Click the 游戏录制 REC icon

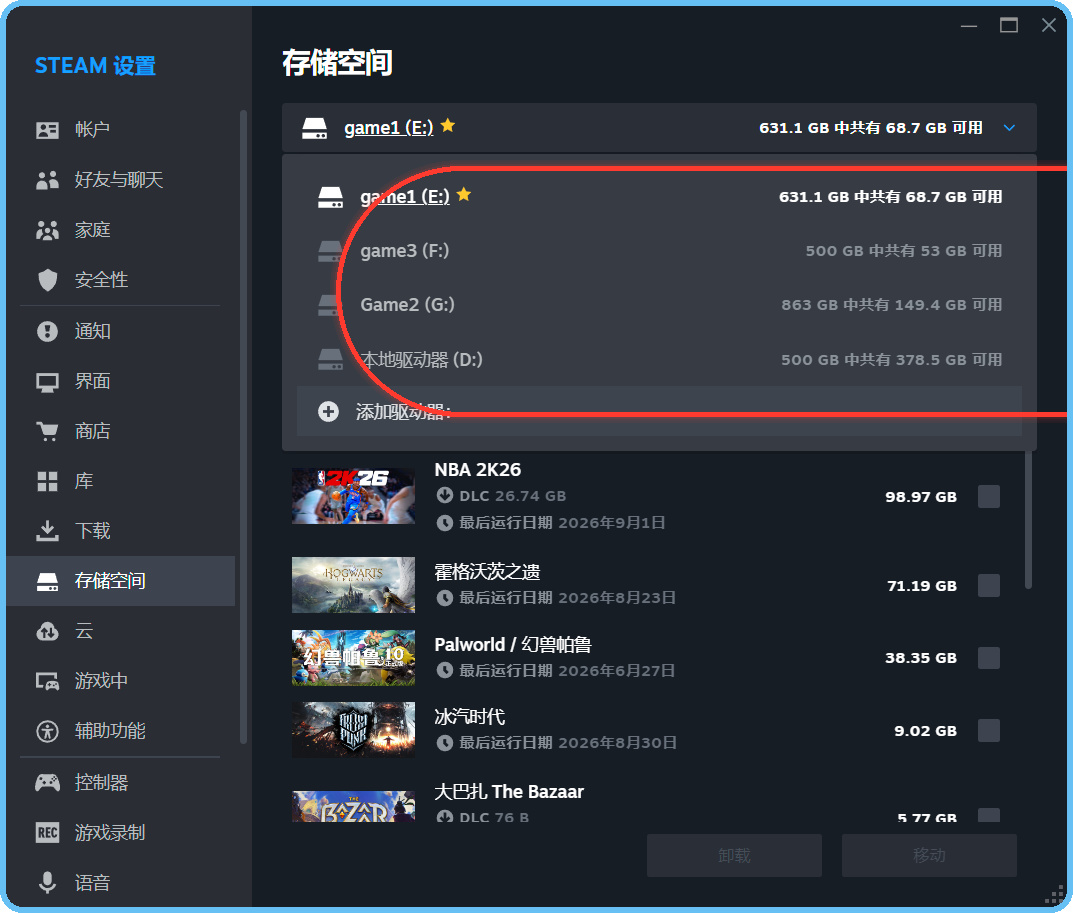tap(47, 832)
